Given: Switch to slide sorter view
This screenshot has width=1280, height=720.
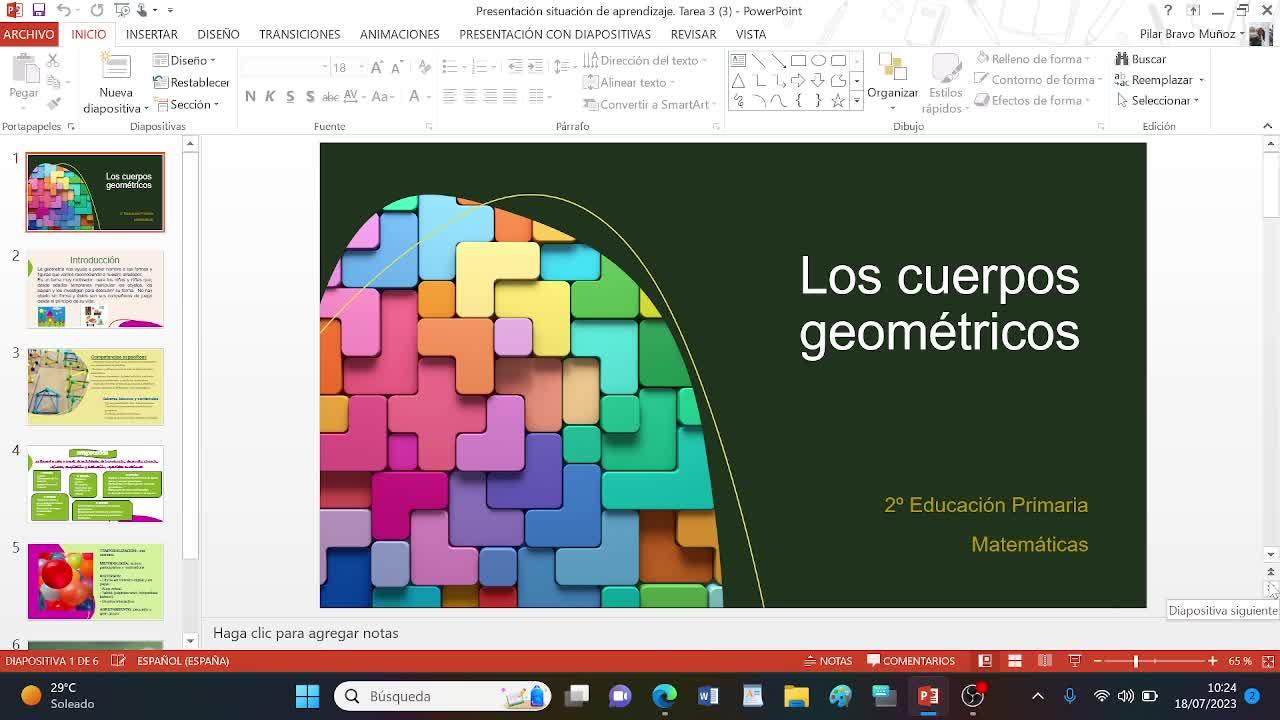Looking at the screenshot, I should [x=1014, y=661].
